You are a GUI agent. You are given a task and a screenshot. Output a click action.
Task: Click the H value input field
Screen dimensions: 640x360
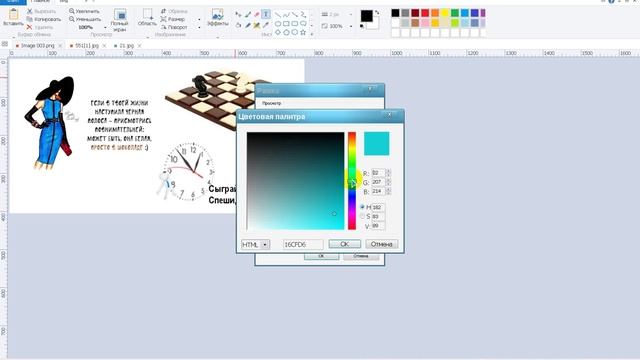point(378,207)
